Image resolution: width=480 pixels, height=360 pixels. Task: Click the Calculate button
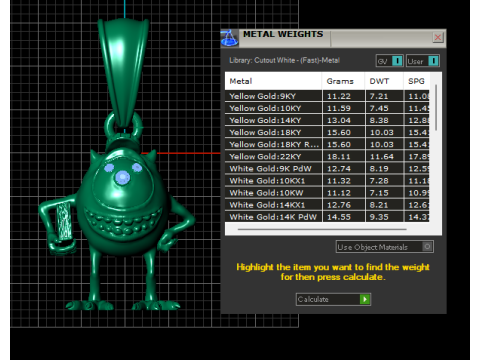pyautogui.click(x=333, y=299)
